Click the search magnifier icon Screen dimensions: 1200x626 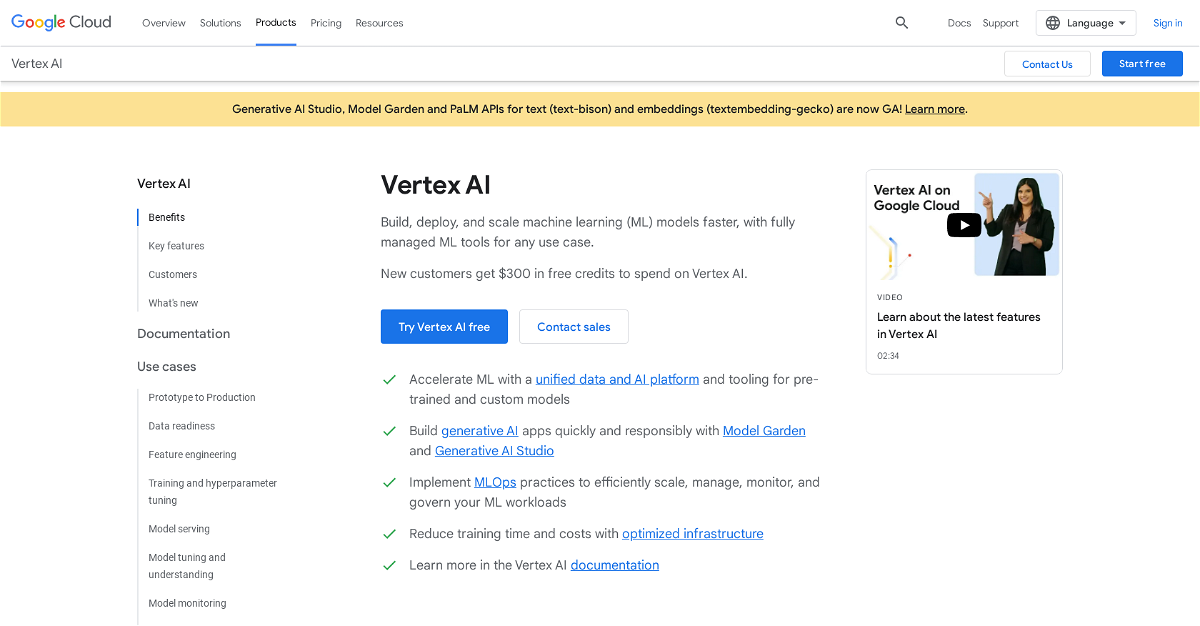[x=901, y=23]
